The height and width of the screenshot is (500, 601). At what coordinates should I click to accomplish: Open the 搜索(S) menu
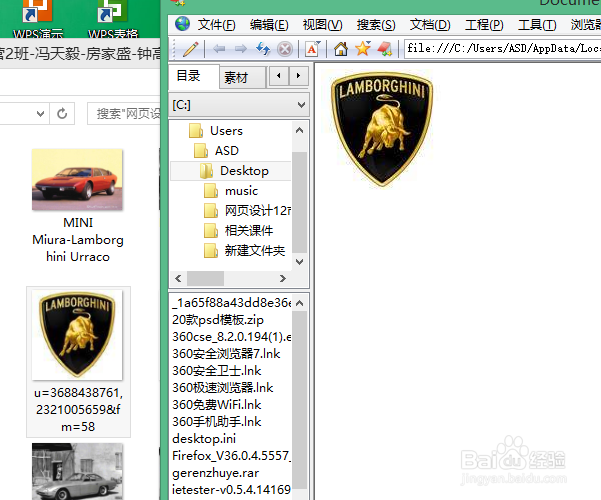pos(376,25)
